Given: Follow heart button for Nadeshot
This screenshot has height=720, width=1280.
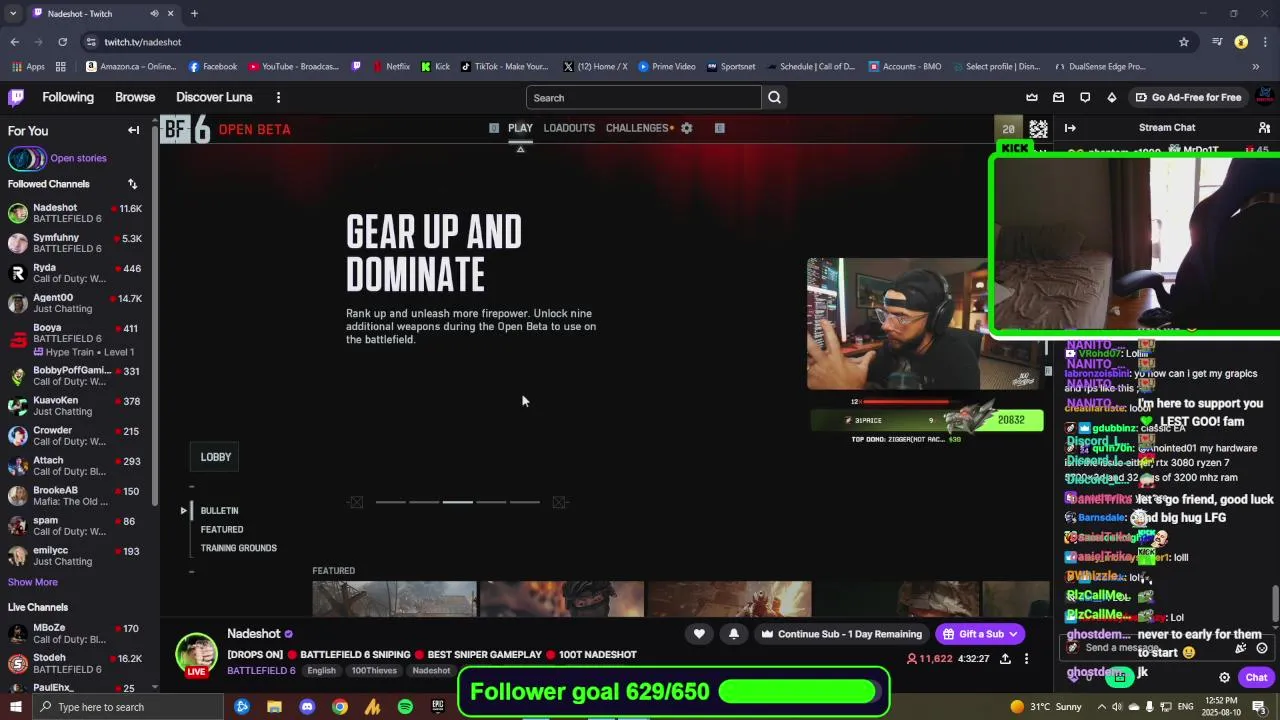Looking at the screenshot, I should (699, 634).
